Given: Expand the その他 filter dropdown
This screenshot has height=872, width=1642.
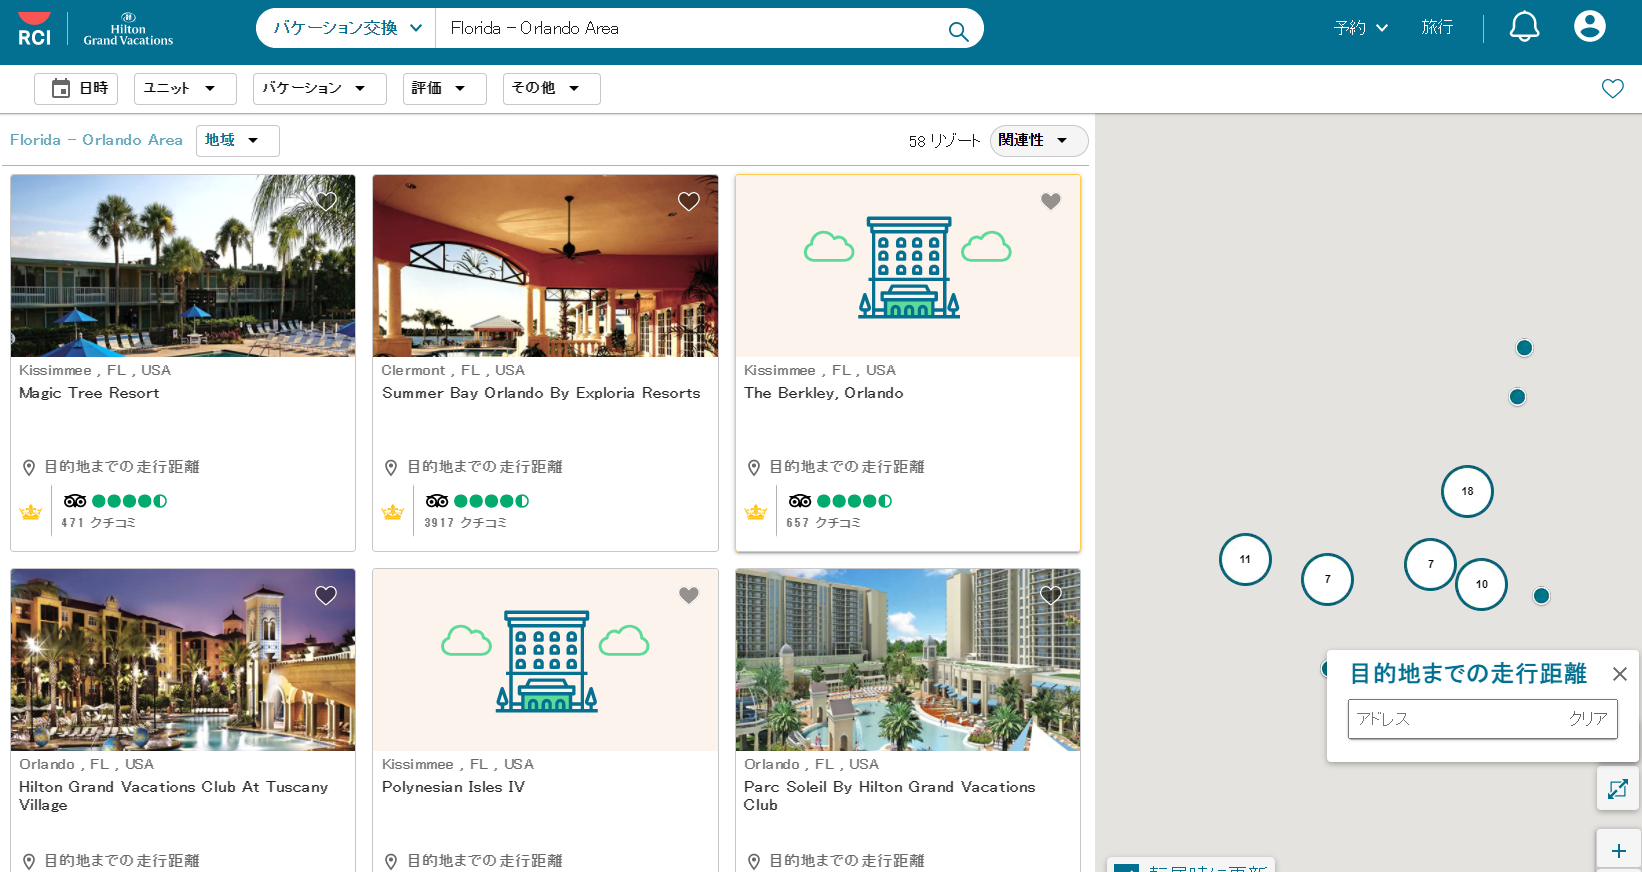Looking at the screenshot, I should click(551, 88).
